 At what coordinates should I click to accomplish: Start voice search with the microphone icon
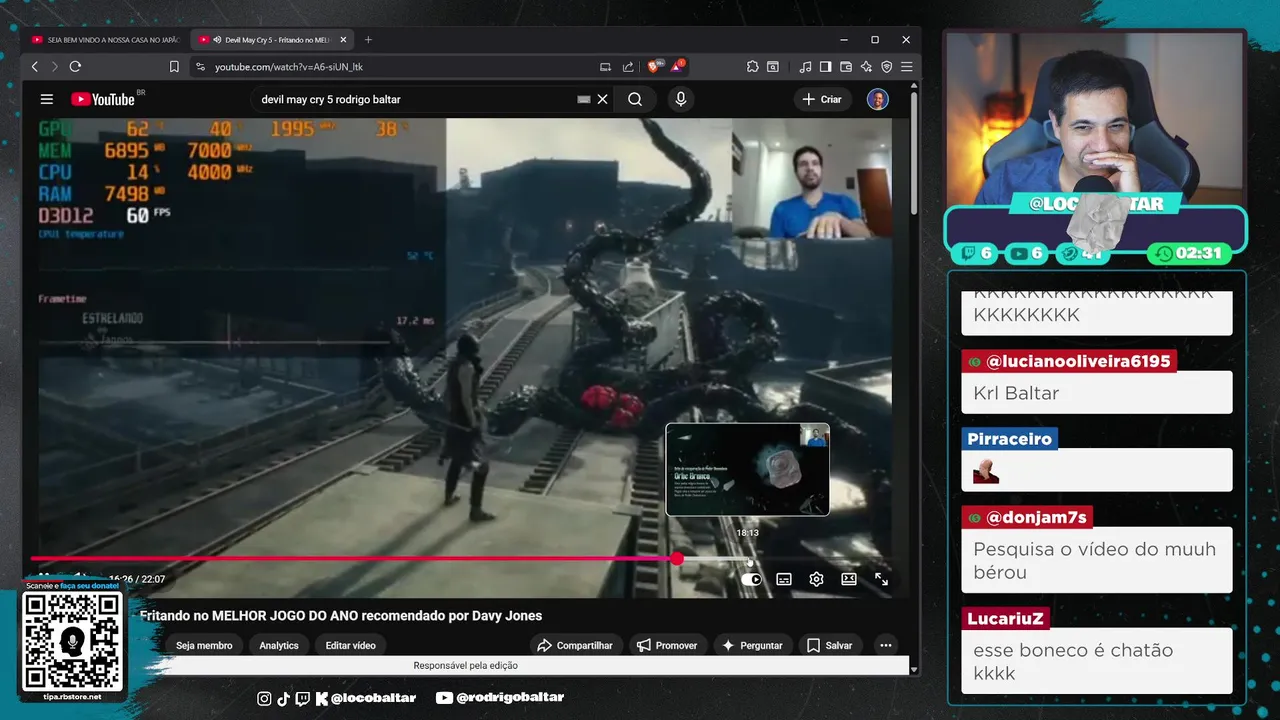coord(681,99)
